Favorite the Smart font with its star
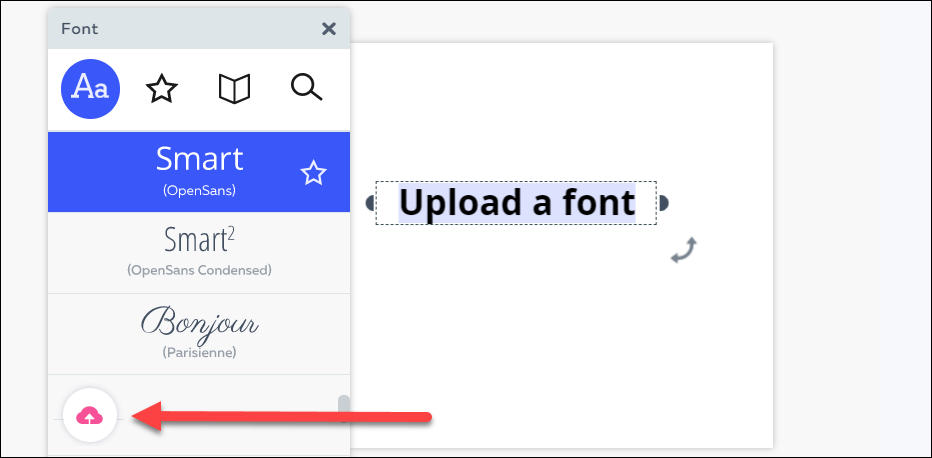This screenshot has height=458, width=932. pos(314,173)
